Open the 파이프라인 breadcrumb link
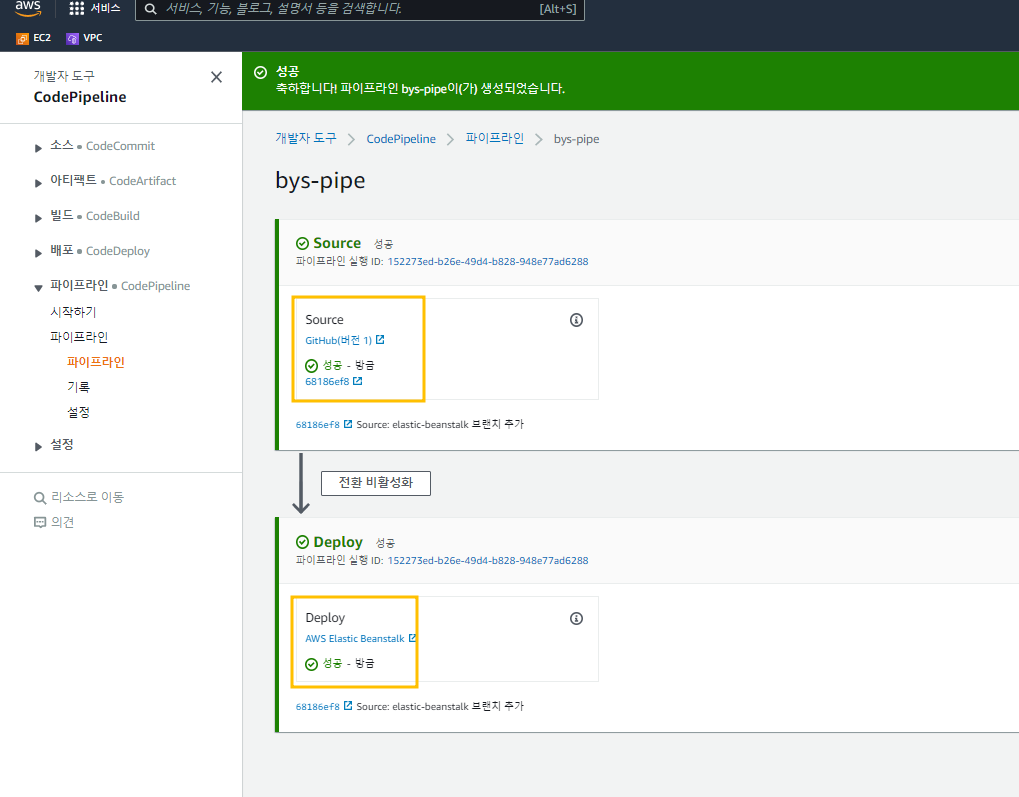 click(x=495, y=138)
